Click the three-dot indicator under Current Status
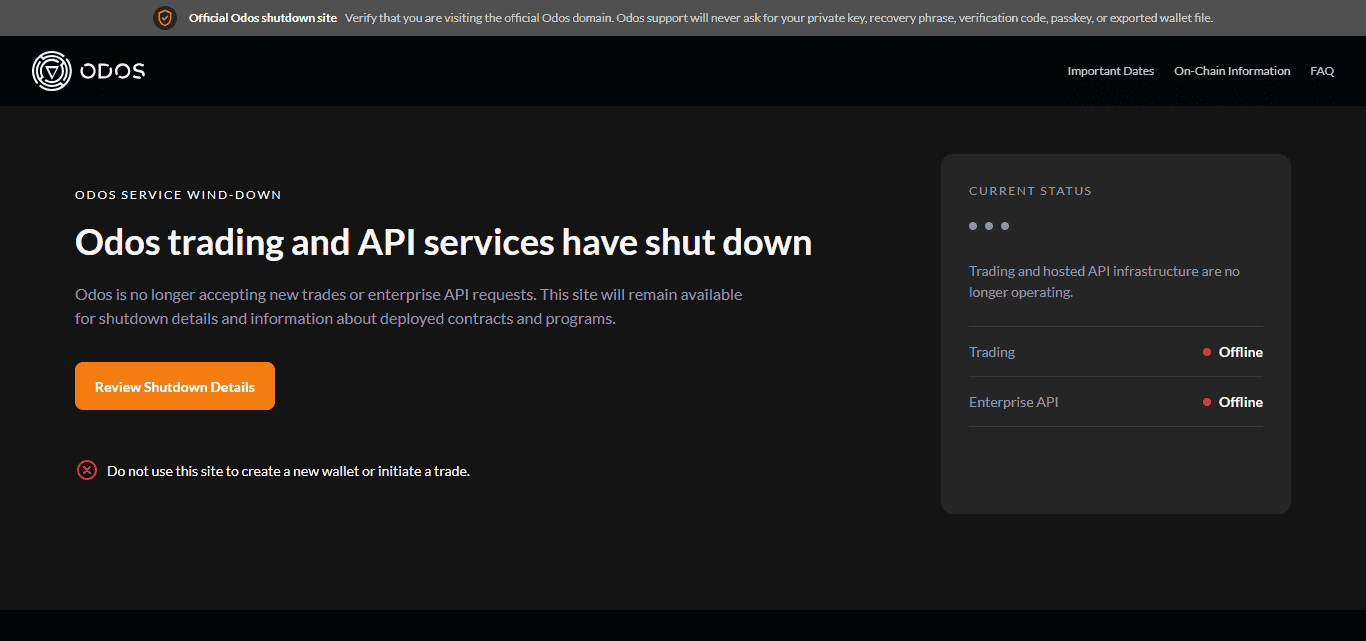 click(989, 226)
